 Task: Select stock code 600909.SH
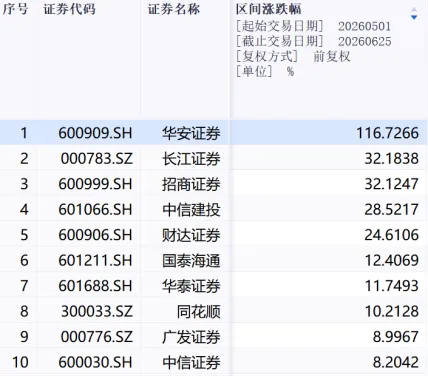[x=95, y=133]
